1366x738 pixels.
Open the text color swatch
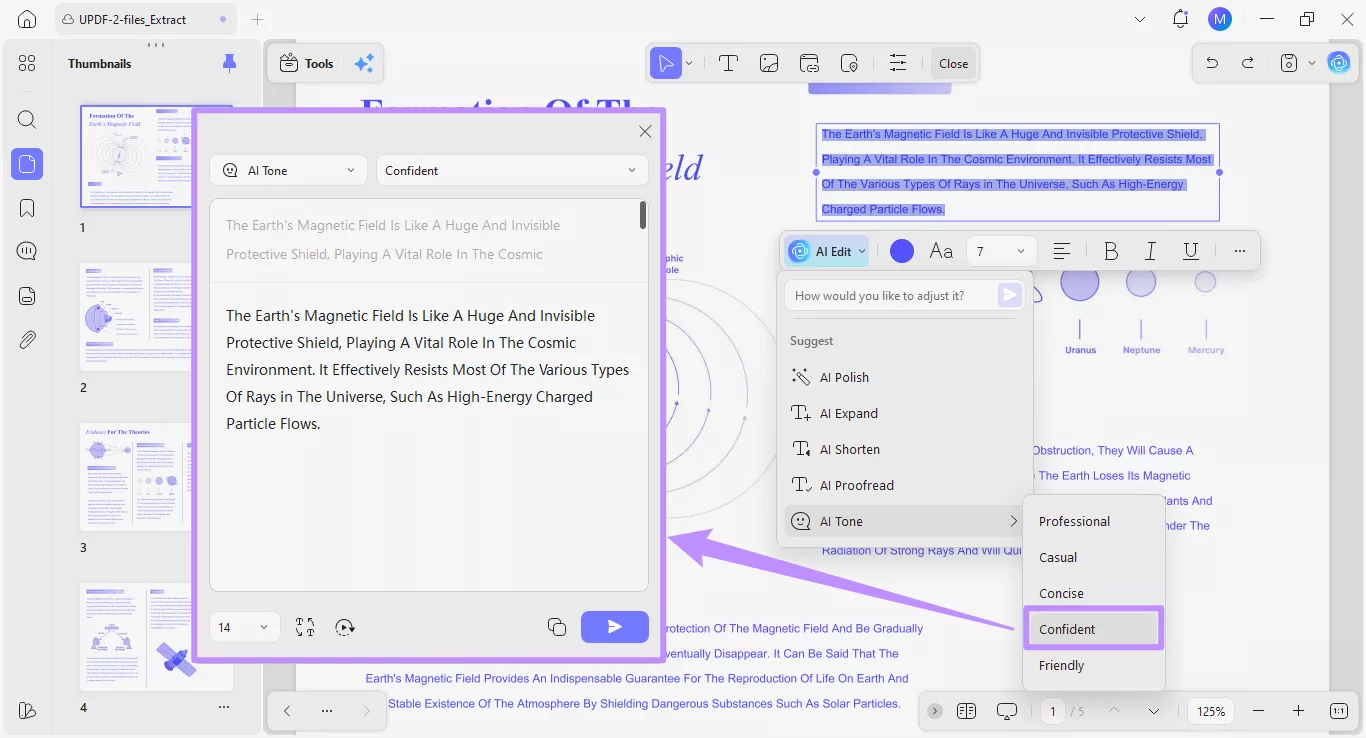[x=902, y=251]
